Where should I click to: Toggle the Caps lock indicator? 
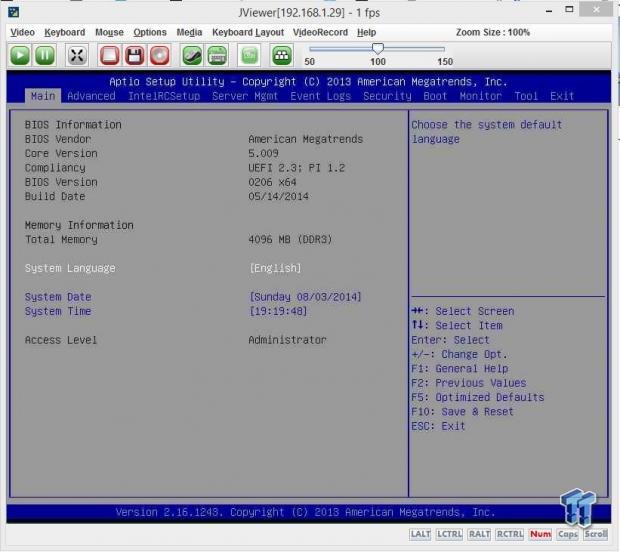tap(568, 535)
